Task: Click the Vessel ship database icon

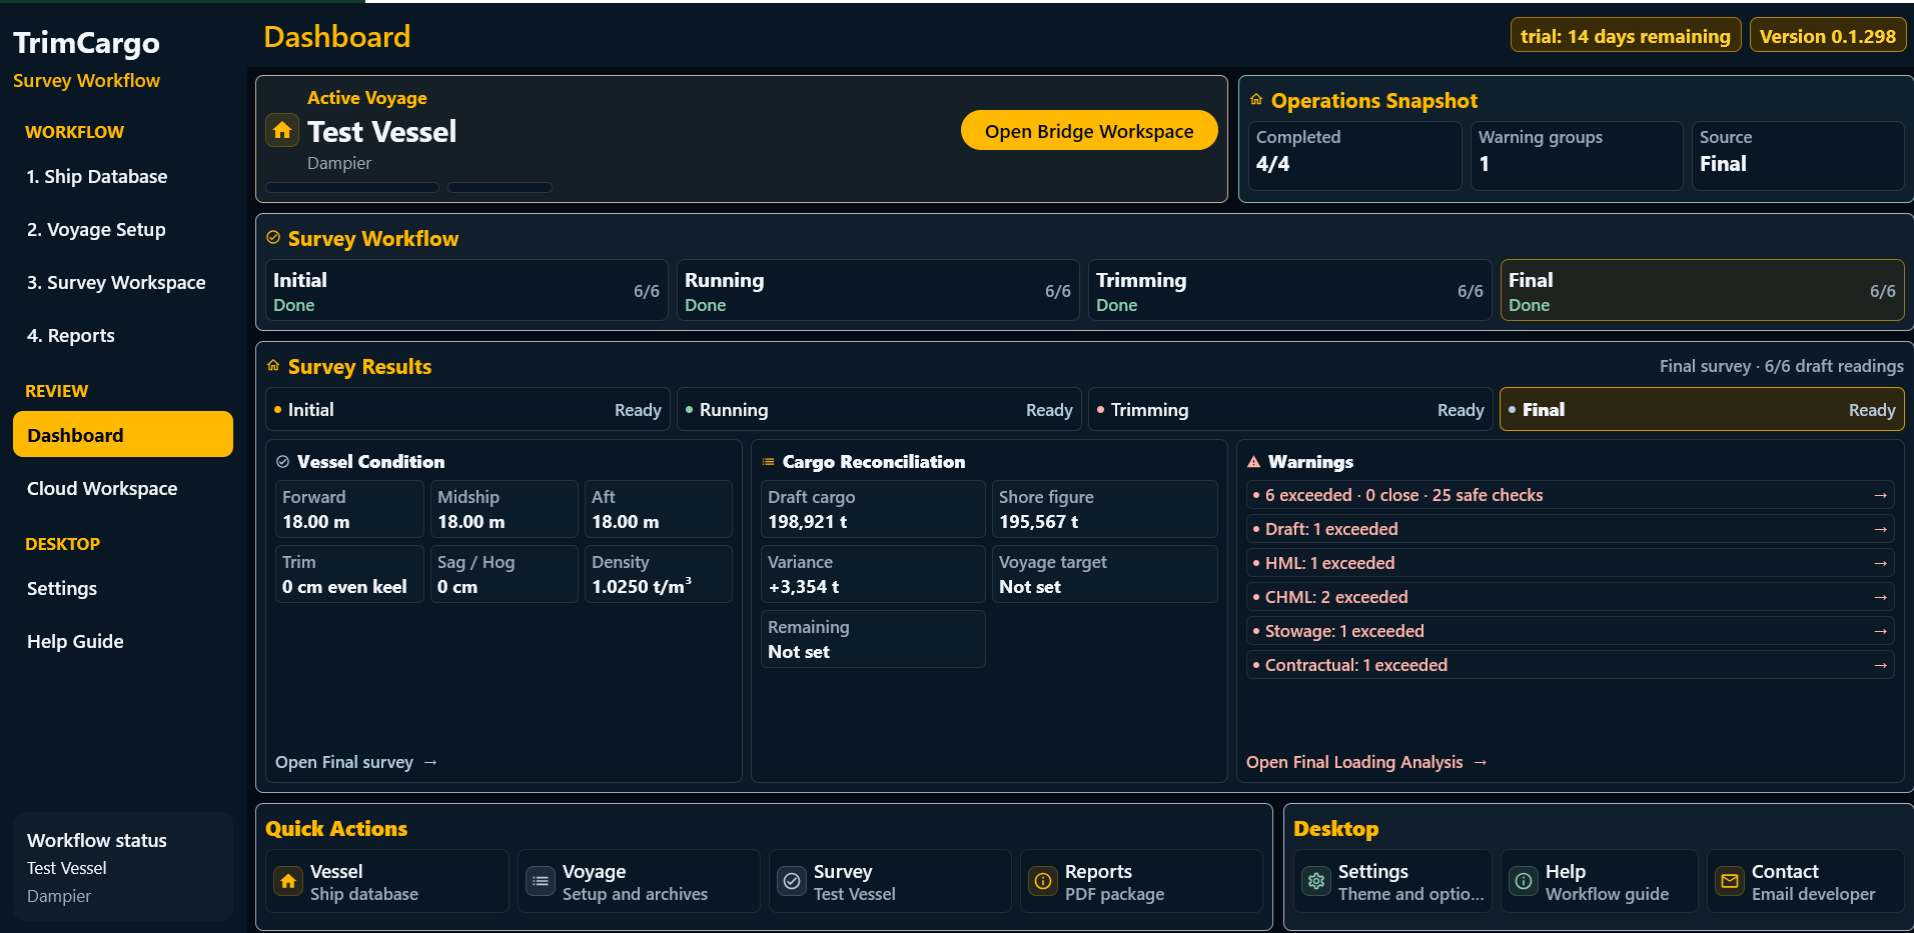Action: coord(288,881)
